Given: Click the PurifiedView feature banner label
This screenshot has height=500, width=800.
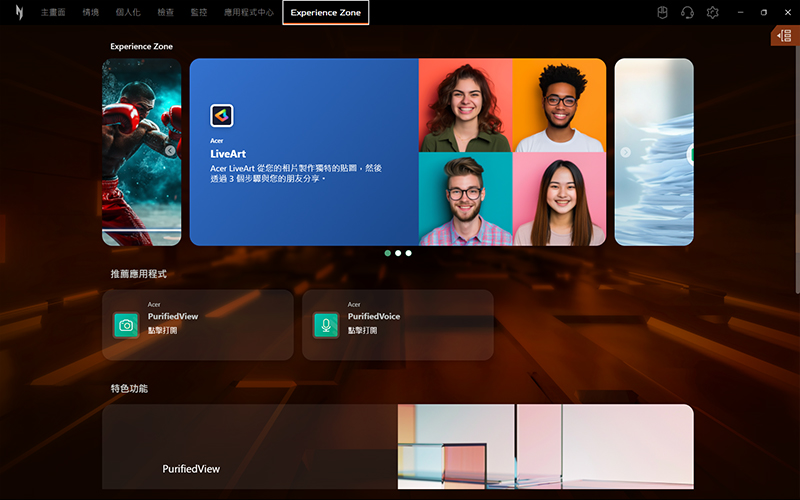Looking at the screenshot, I should [191, 469].
